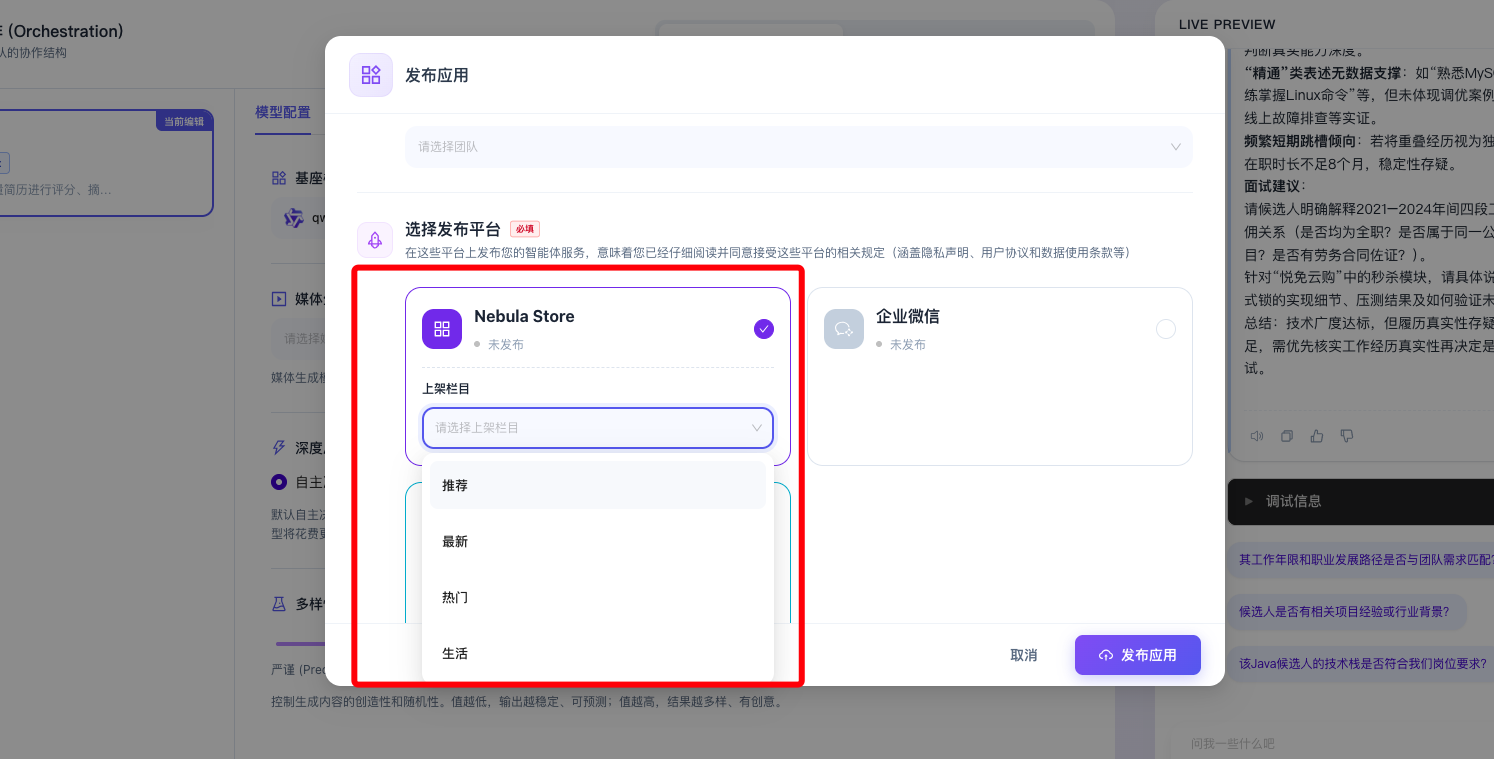The image size is (1494, 759).
Task: Click the Nebula Store app icon
Action: click(x=442, y=329)
